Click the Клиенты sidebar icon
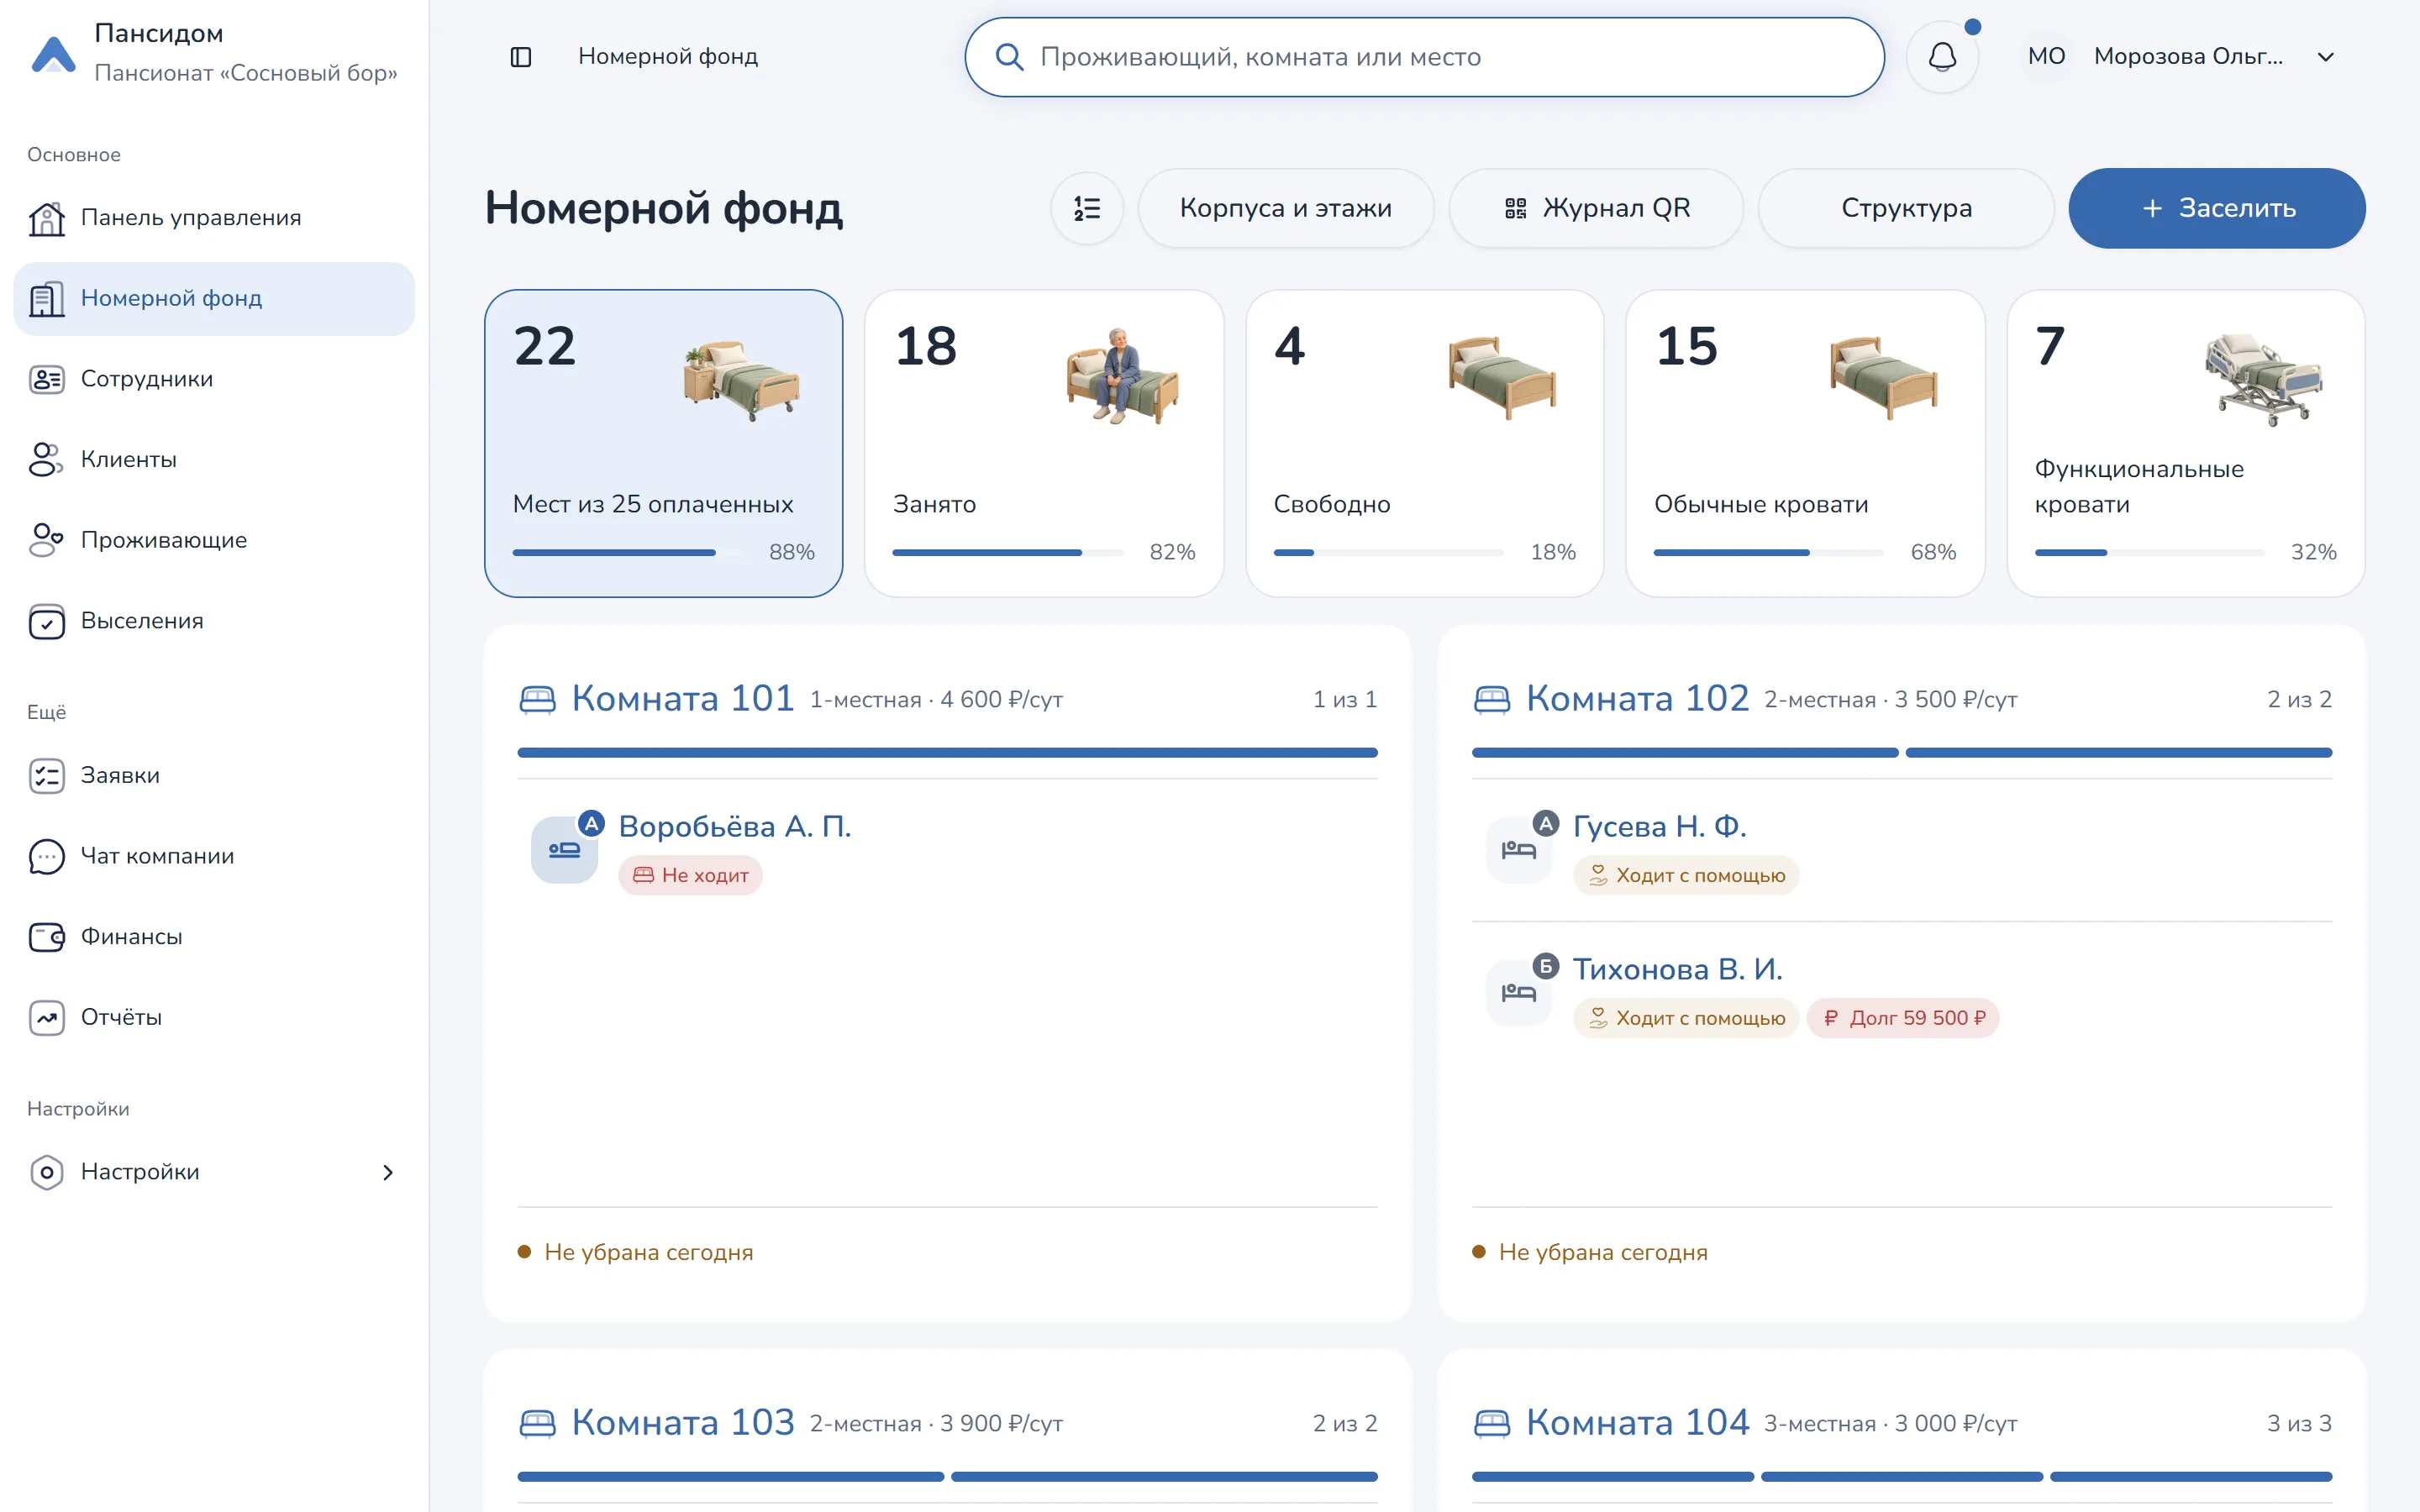This screenshot has width=2420, height=1512. [x=46, y=460]
